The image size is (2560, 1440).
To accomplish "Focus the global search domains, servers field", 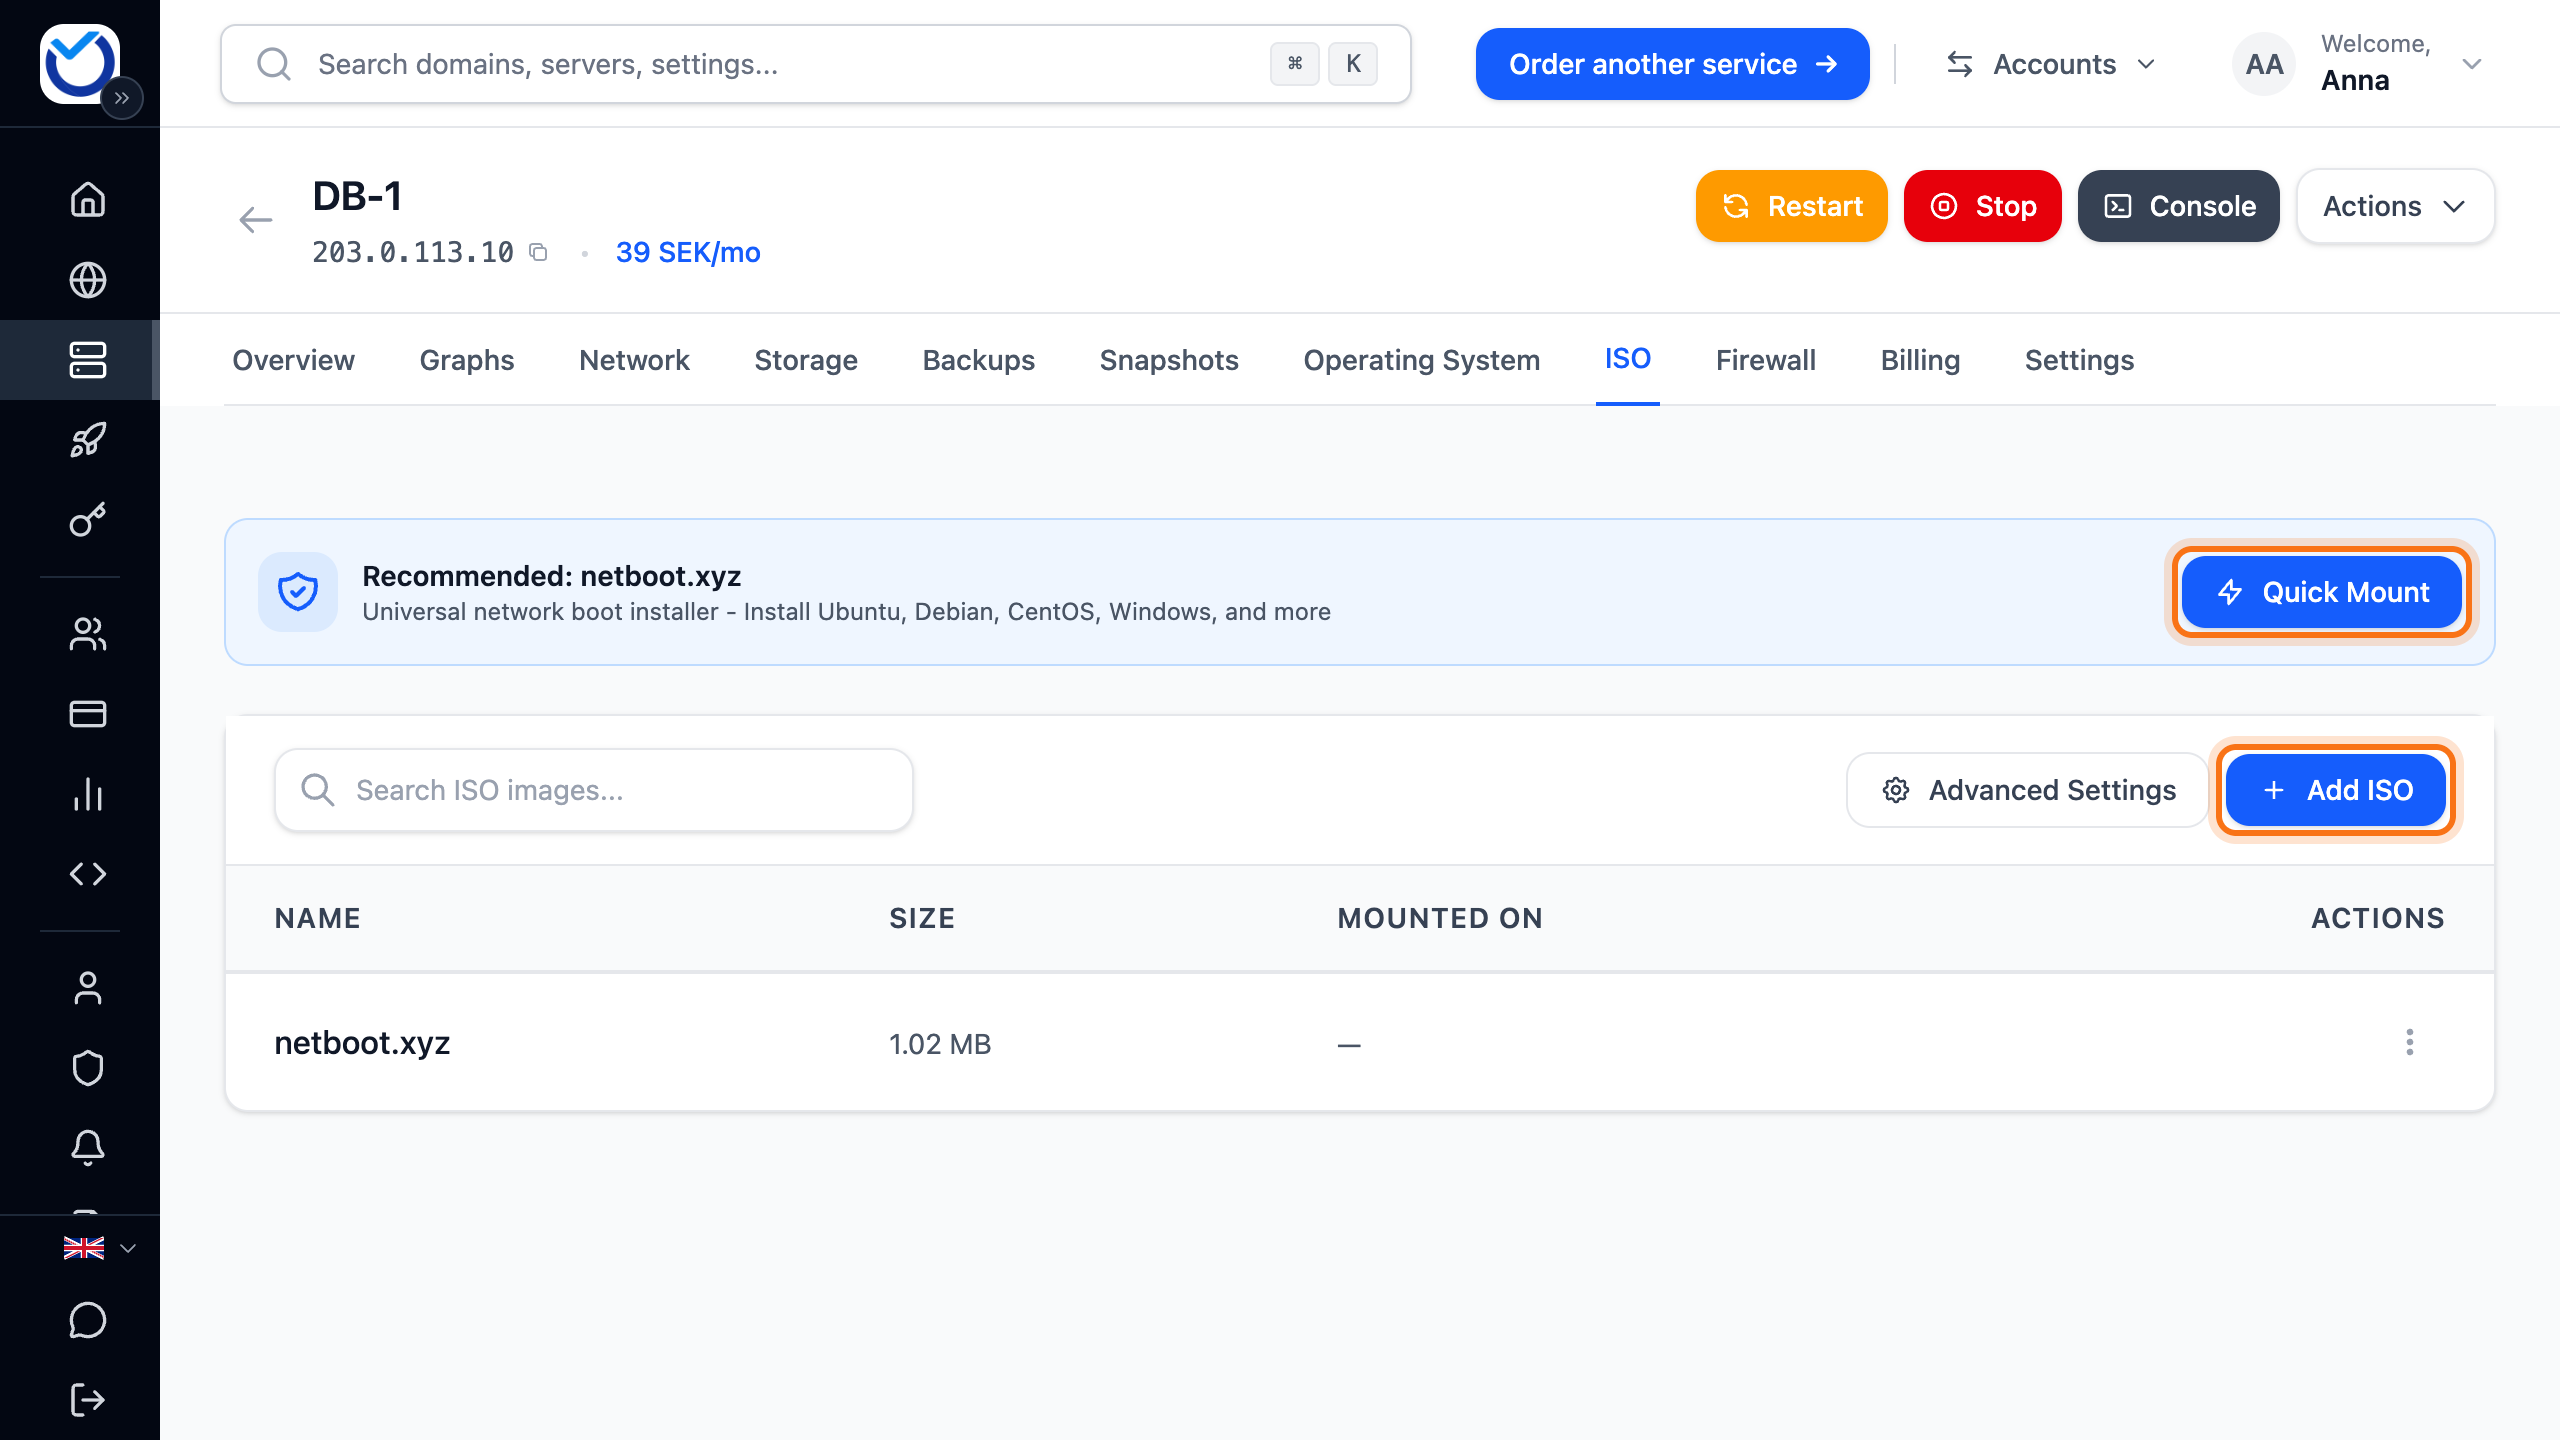I will pos(815,64).
